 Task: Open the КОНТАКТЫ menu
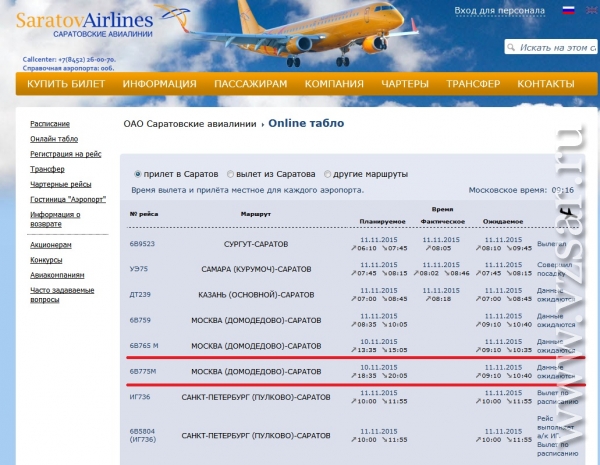coord(546,84)
